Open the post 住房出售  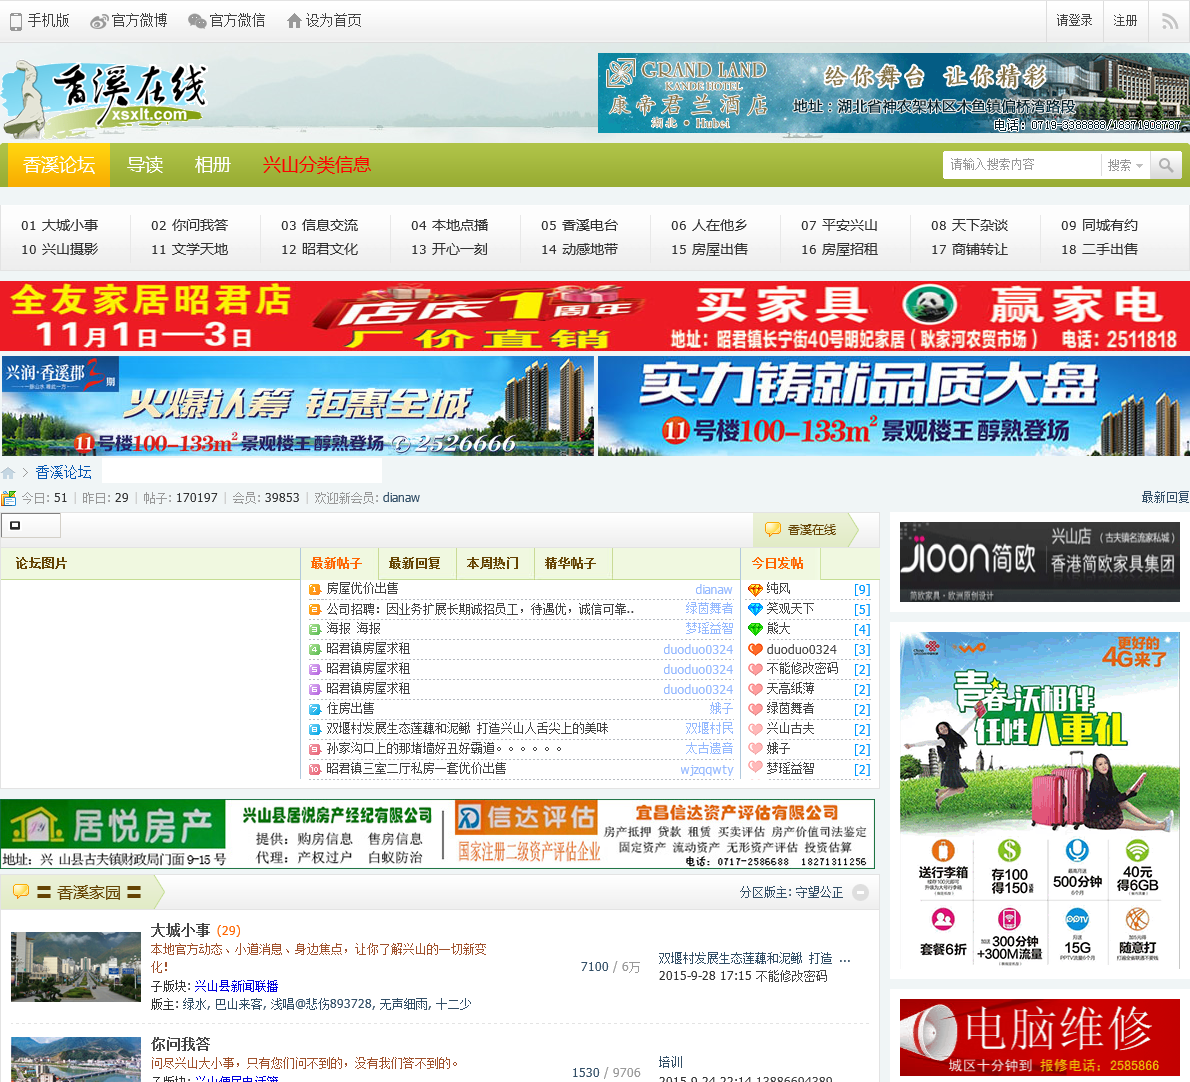coord(350,708)
